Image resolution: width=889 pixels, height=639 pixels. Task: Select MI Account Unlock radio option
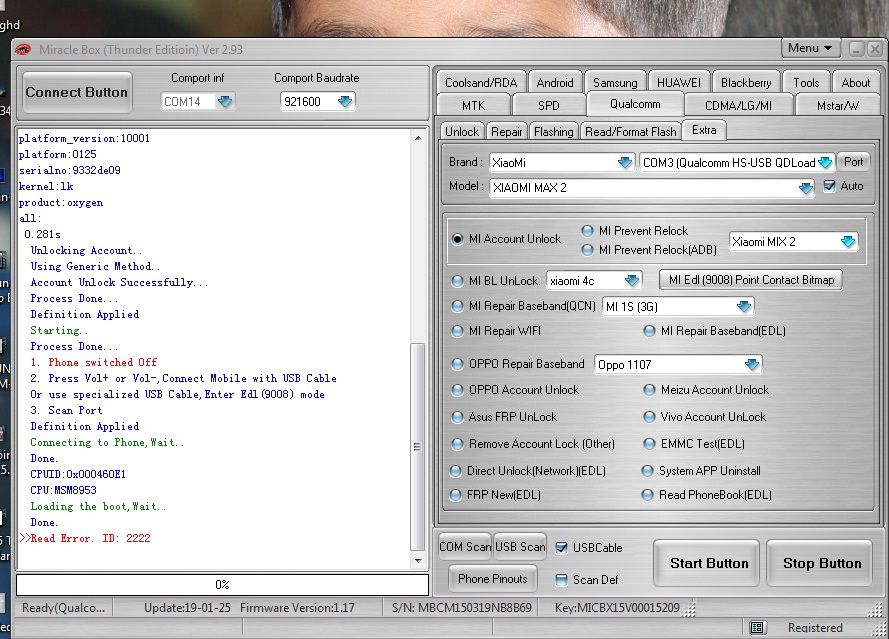pos(457,239)
